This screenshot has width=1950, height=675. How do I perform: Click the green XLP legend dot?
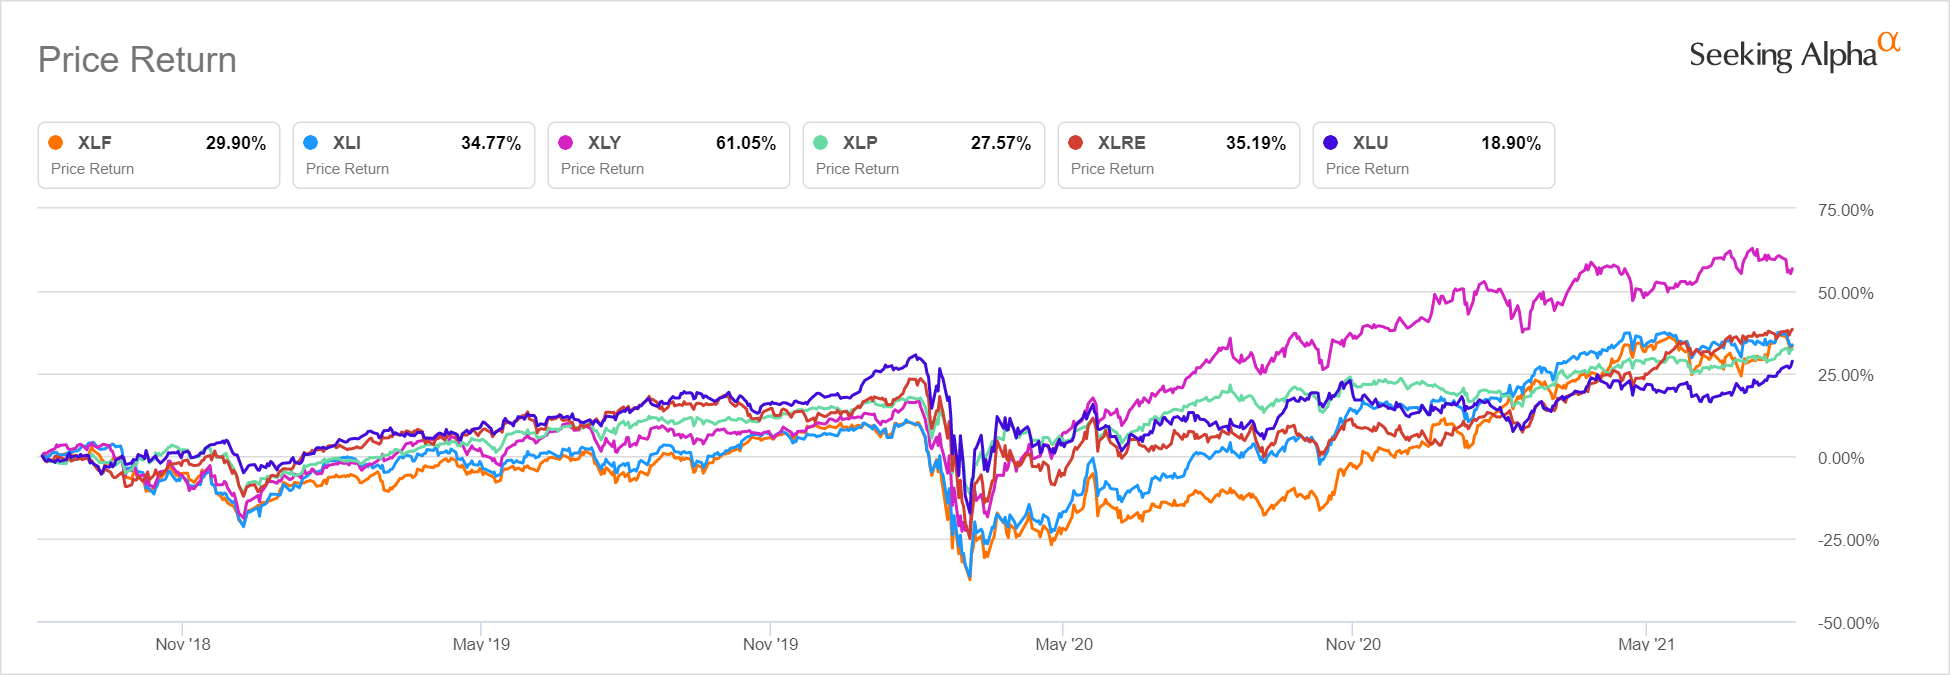point(821,143)
